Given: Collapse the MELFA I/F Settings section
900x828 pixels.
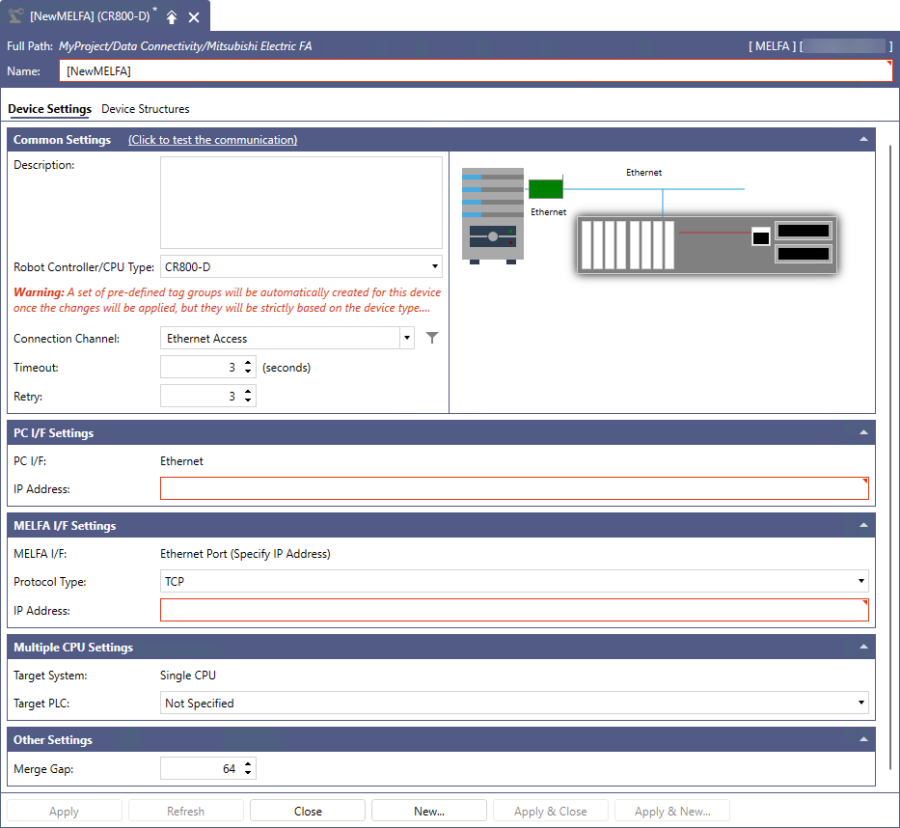Looking at the screenshot, I should click(x=863, y=526).
